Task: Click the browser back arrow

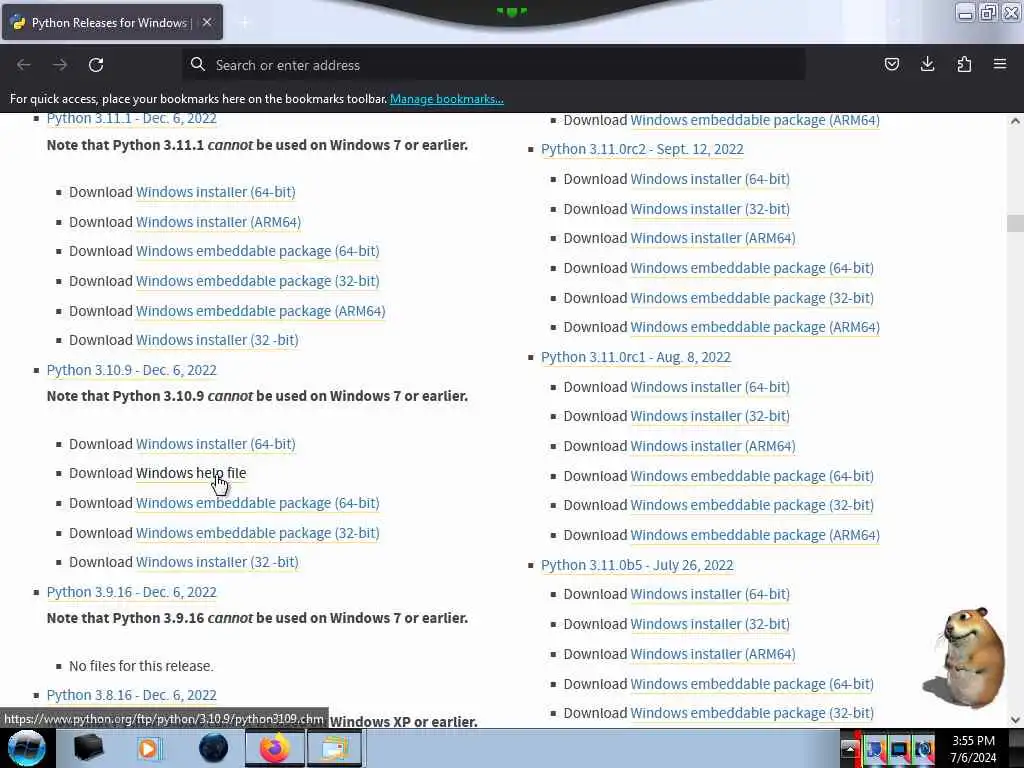Action: (x=24, y=65)
